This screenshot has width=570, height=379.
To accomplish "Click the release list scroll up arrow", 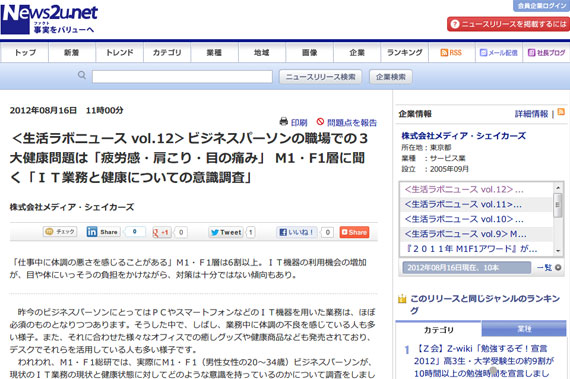I will tap(558, 188).
